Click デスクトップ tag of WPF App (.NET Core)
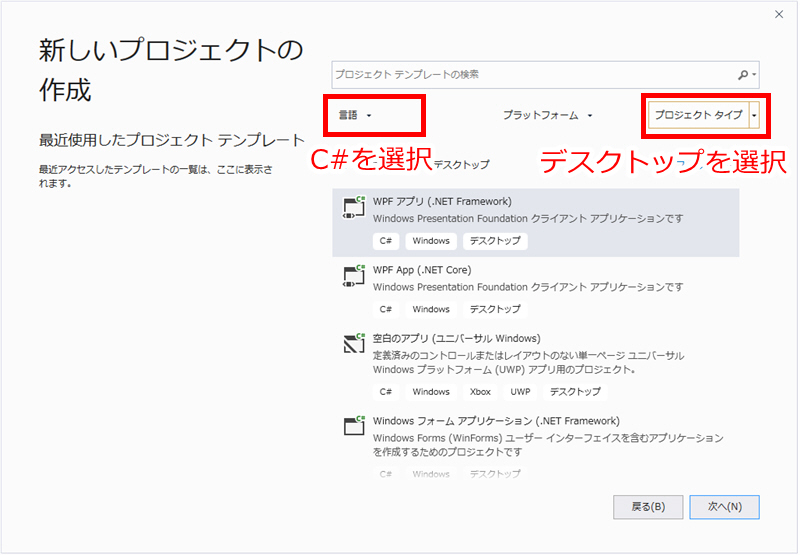 (495, 309)
